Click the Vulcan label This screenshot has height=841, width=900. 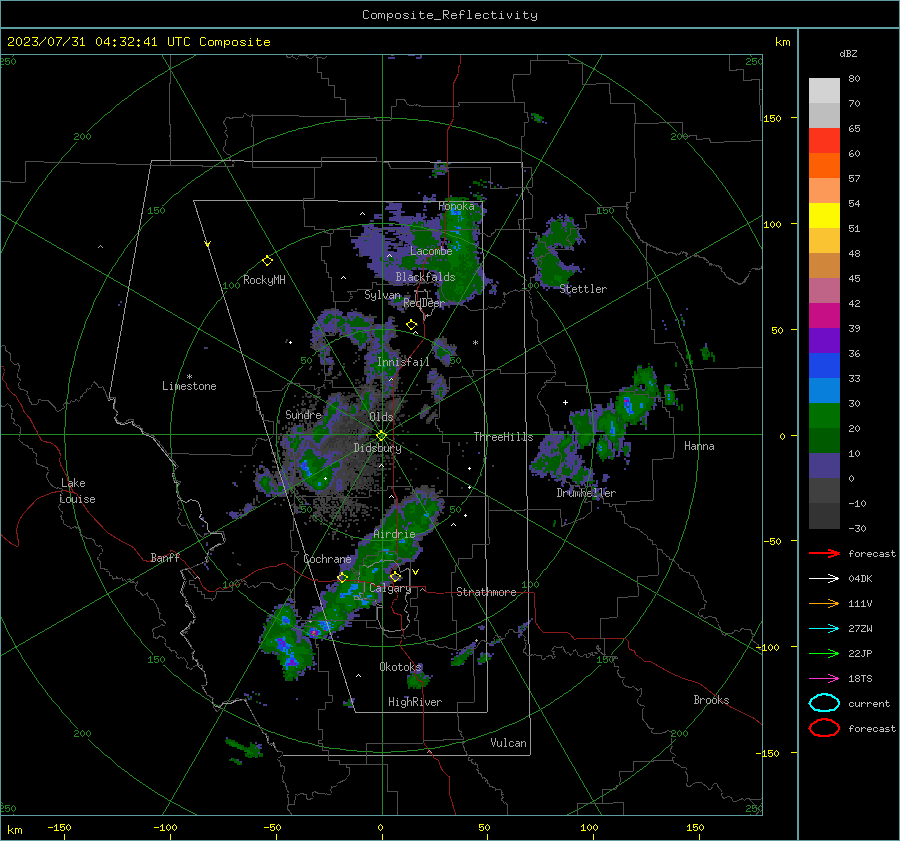click(x=509, y=743)
